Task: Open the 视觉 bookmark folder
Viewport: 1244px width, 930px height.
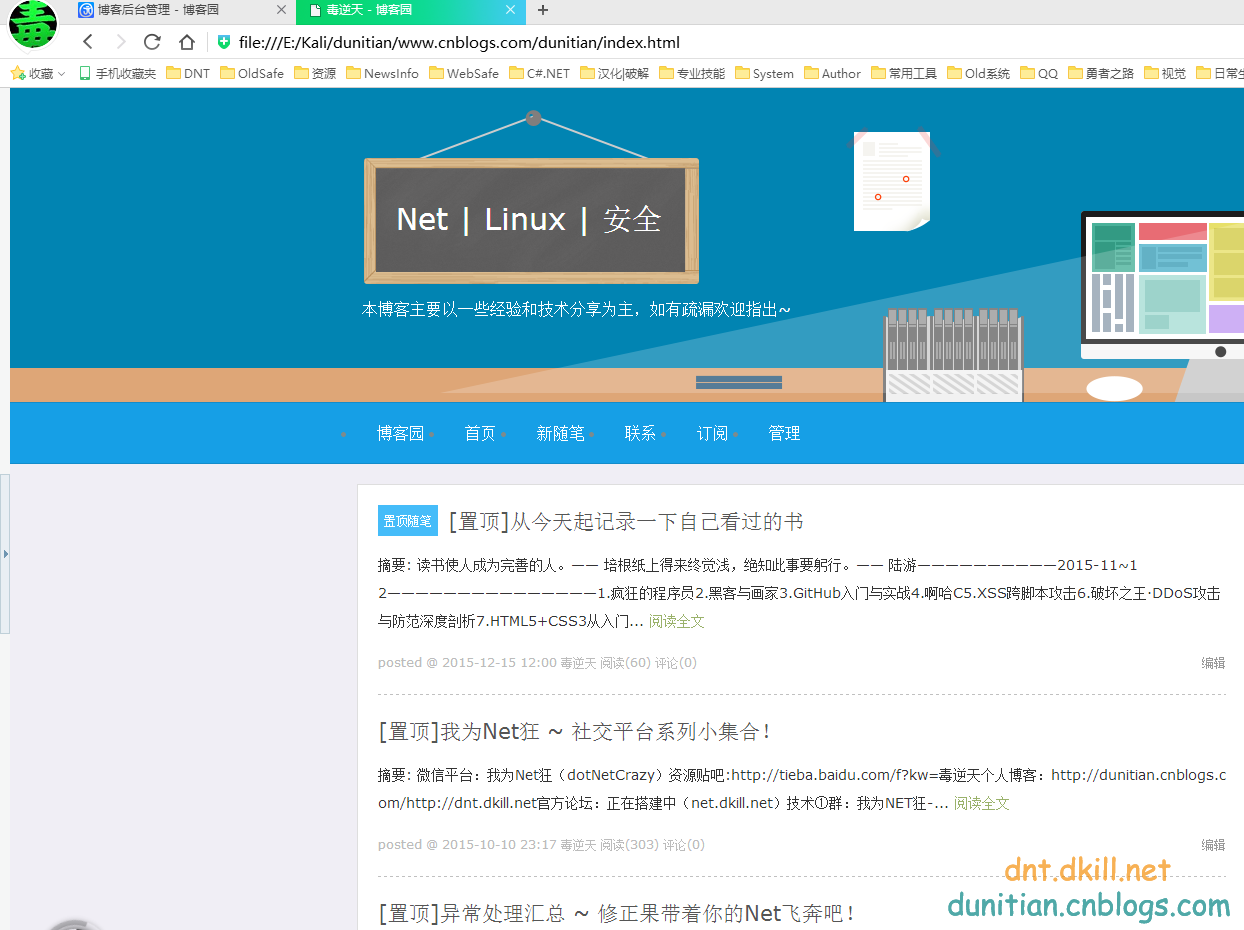Action: (x=1165, y=73)
